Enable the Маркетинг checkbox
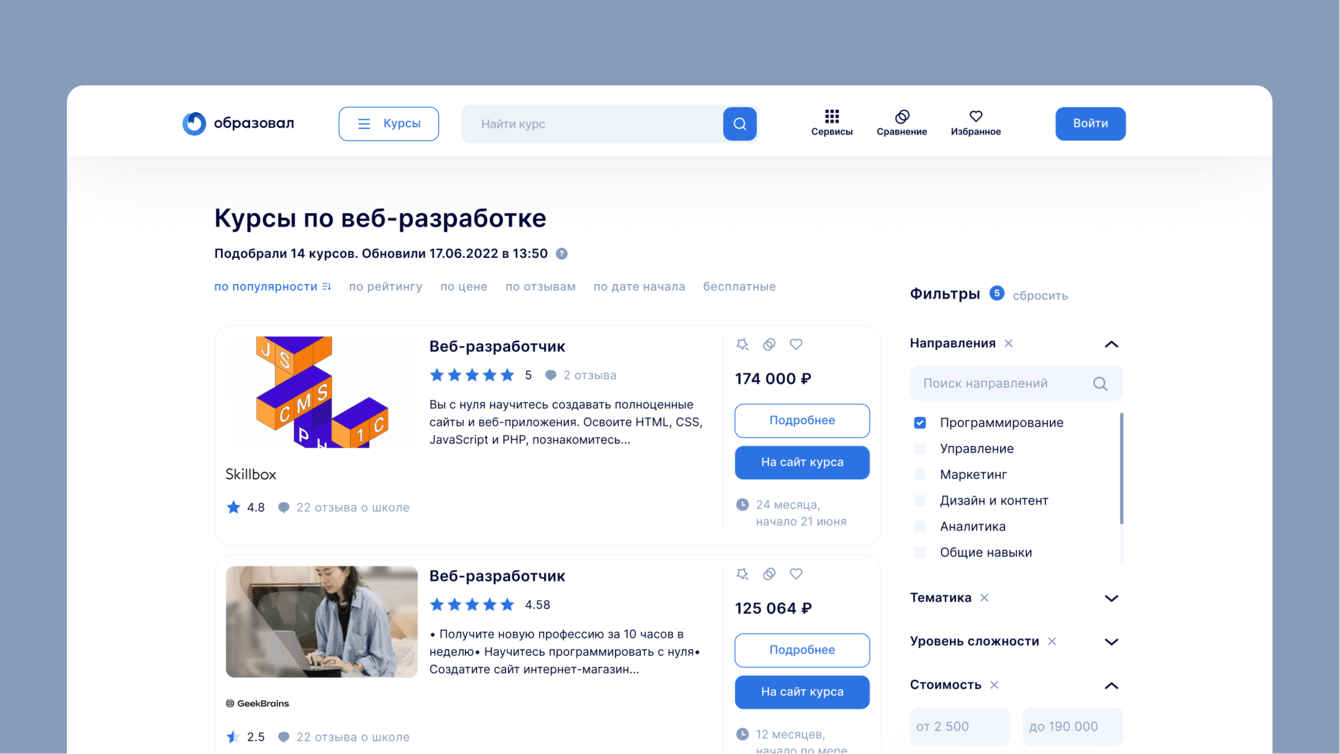This screenshot has height=754, width=1340. point(920,475)
